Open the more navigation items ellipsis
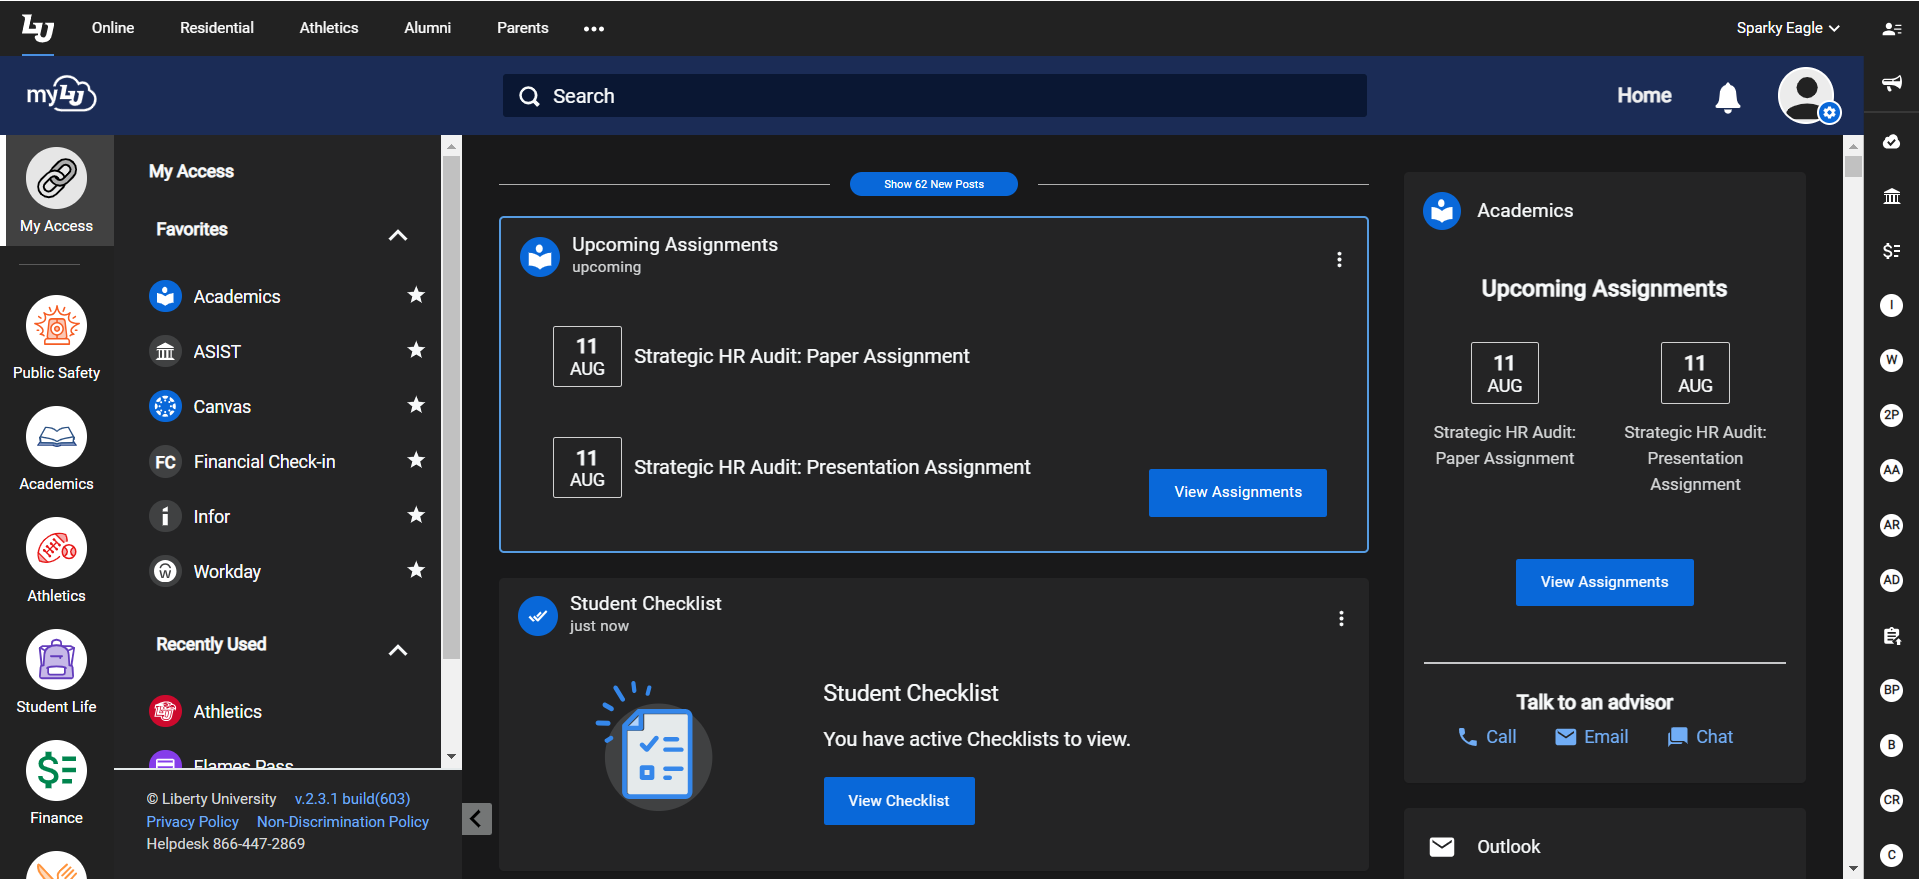1919x879 pixels. [x=594, y=29]
